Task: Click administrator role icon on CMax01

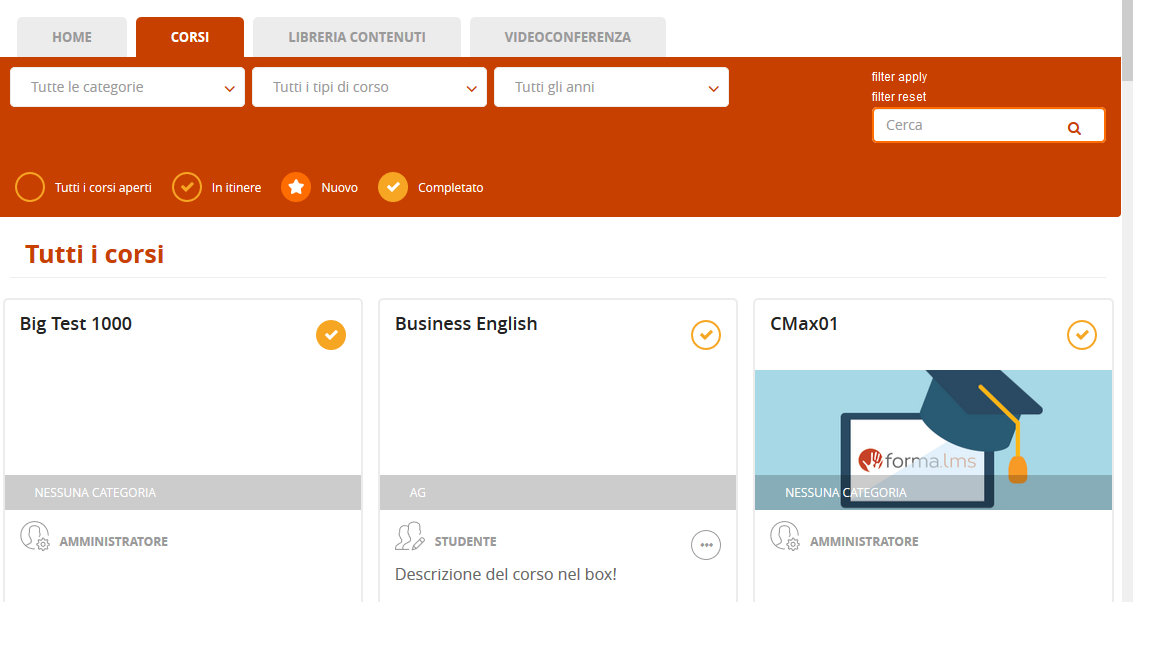Action: click(785, 537)
